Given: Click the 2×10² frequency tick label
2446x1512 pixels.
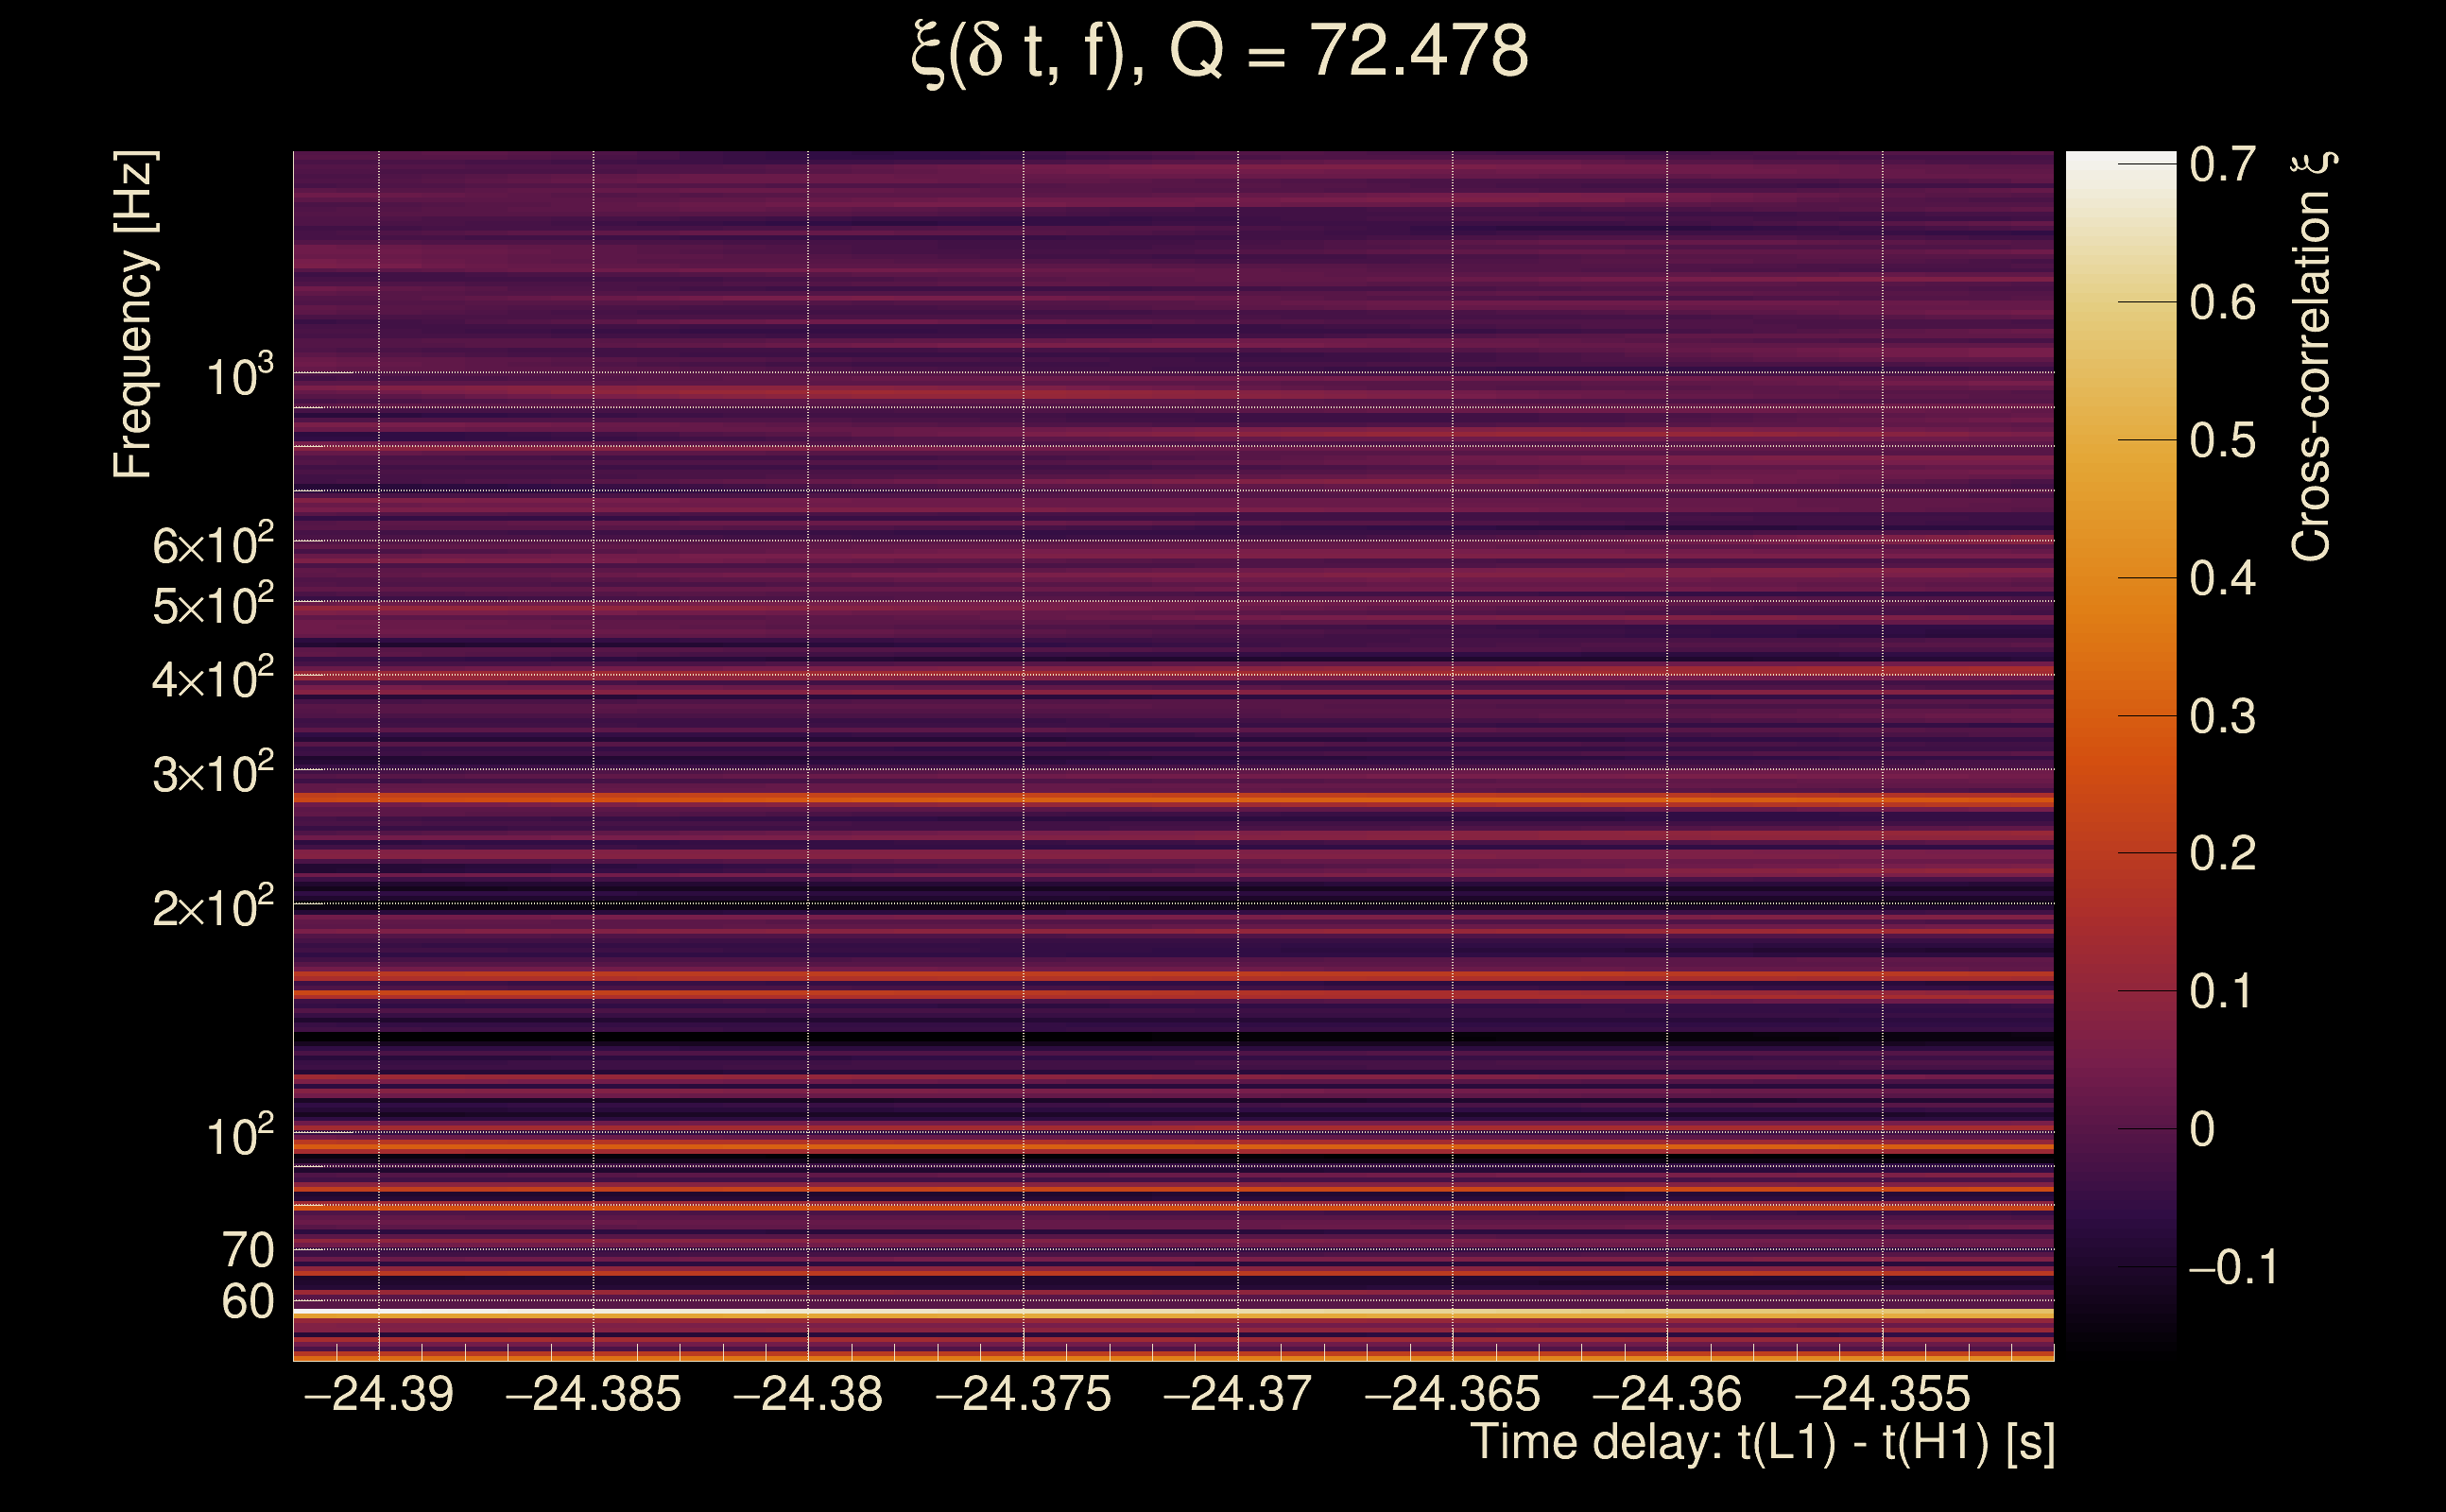Looking at the screenshot, I should (x=213, y=908).
